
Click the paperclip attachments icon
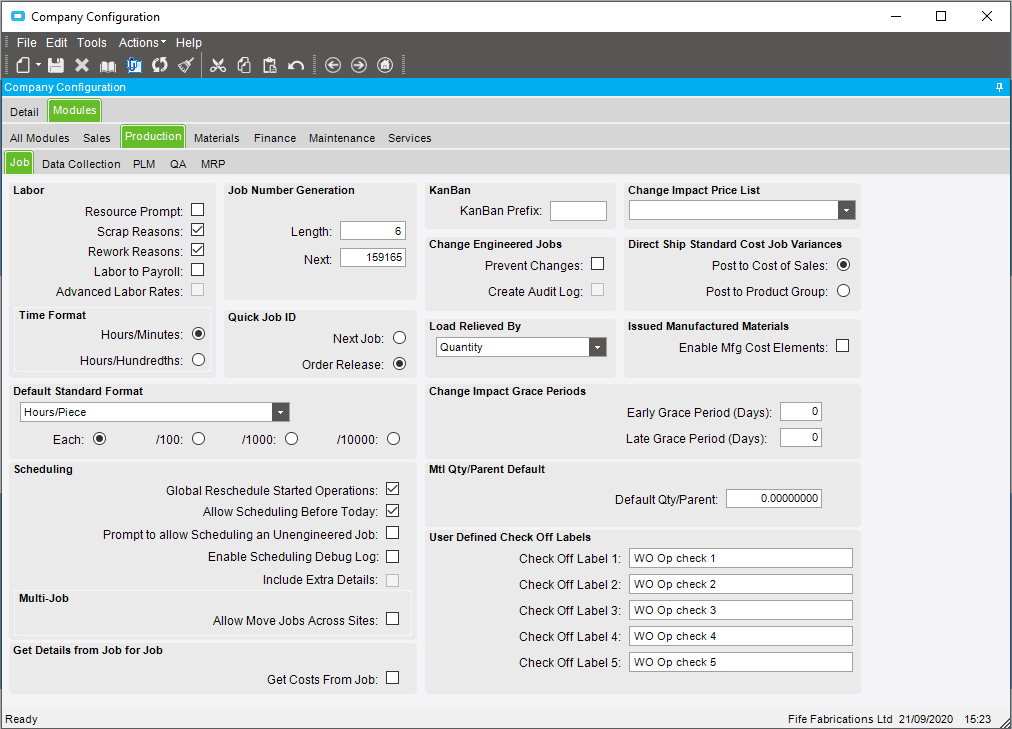tap(134, 65)
